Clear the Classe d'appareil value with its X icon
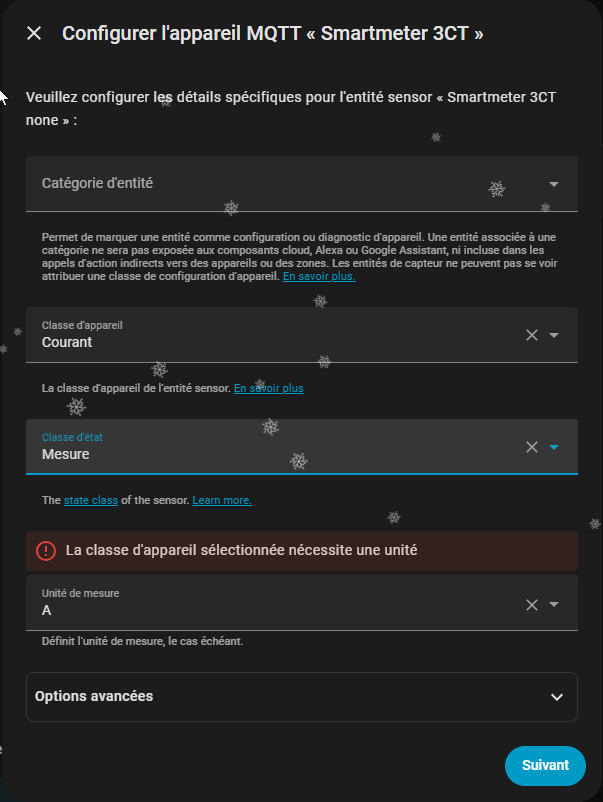 coord(532,335)
